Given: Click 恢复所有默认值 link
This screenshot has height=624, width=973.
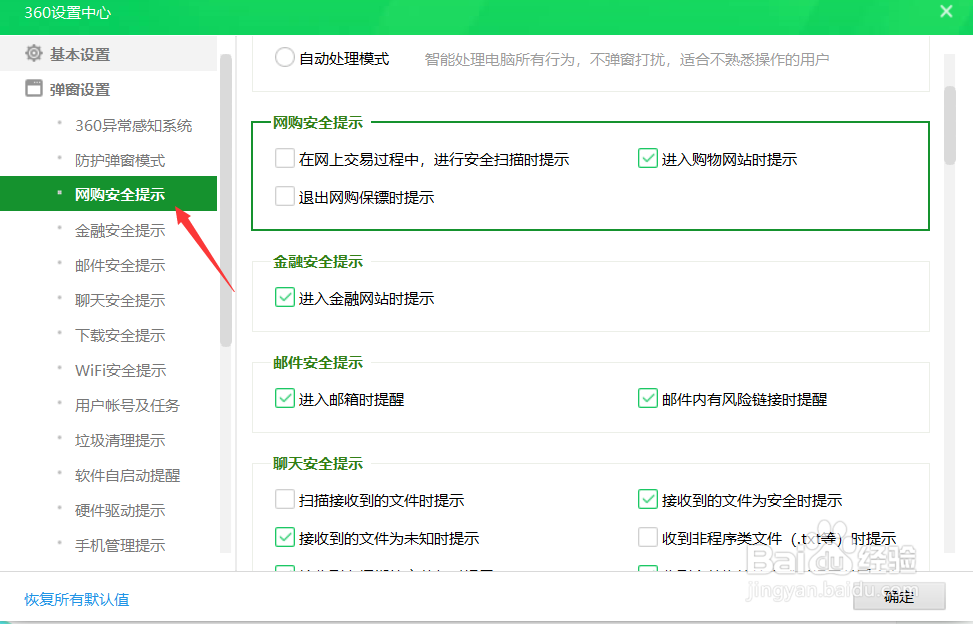Looking at the screenshot, I should click(x=77, y=599).
